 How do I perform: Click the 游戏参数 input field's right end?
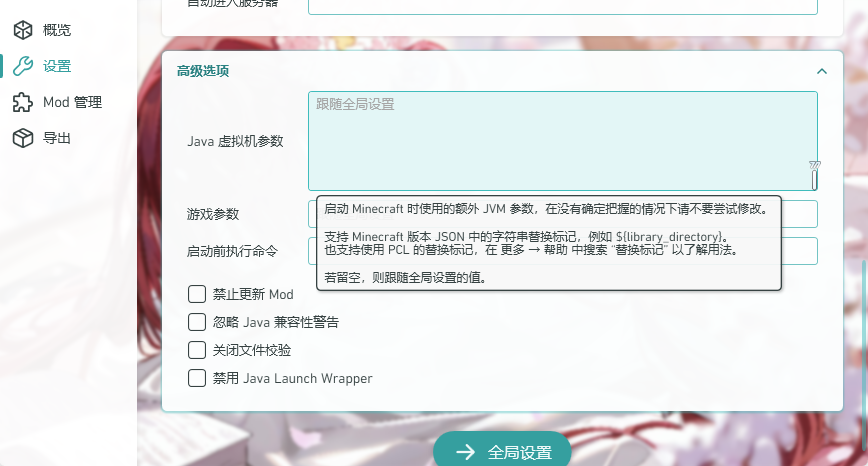coord(799,214)
